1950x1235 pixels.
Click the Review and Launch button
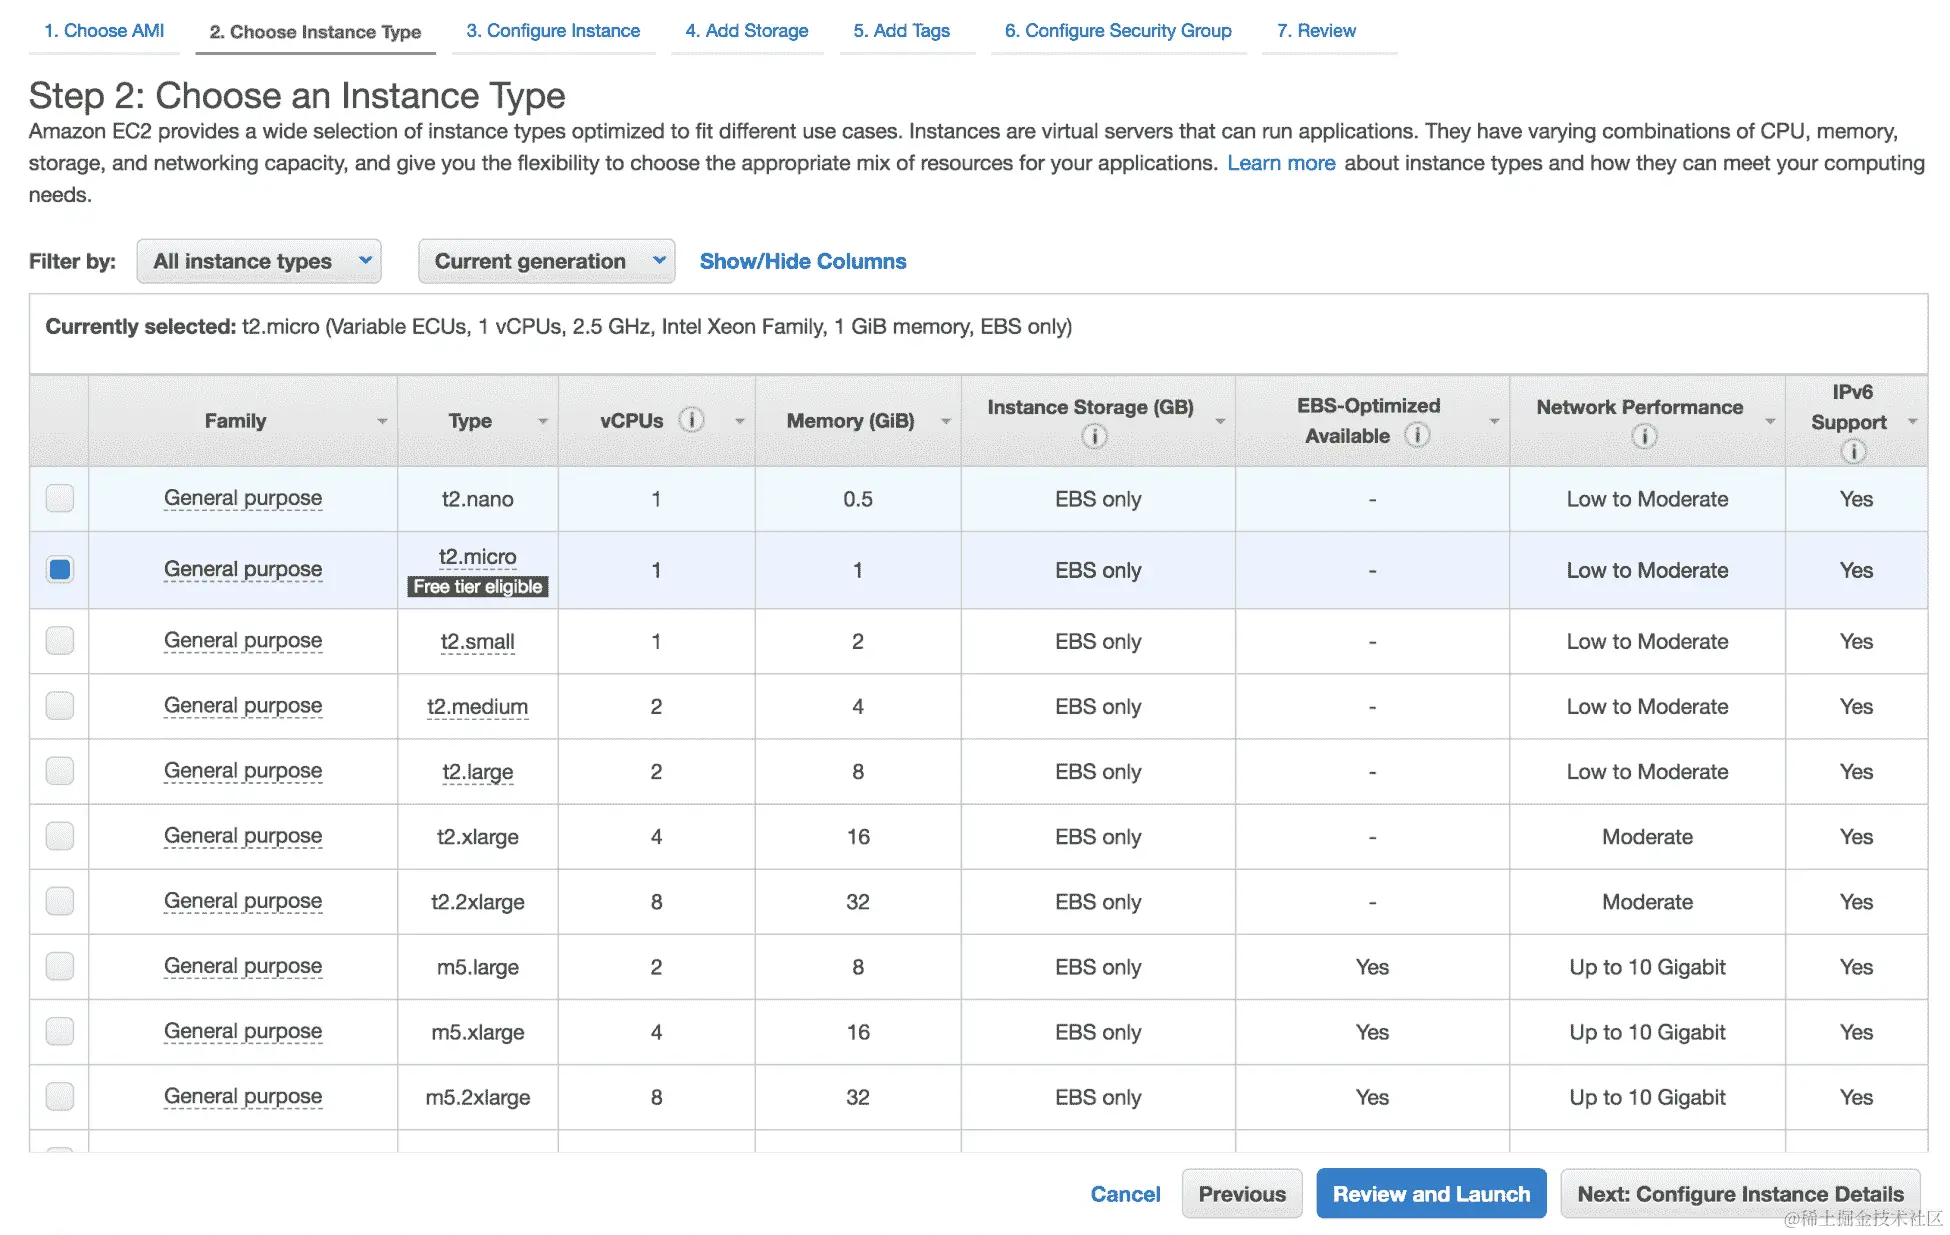click(1430, 1194)
